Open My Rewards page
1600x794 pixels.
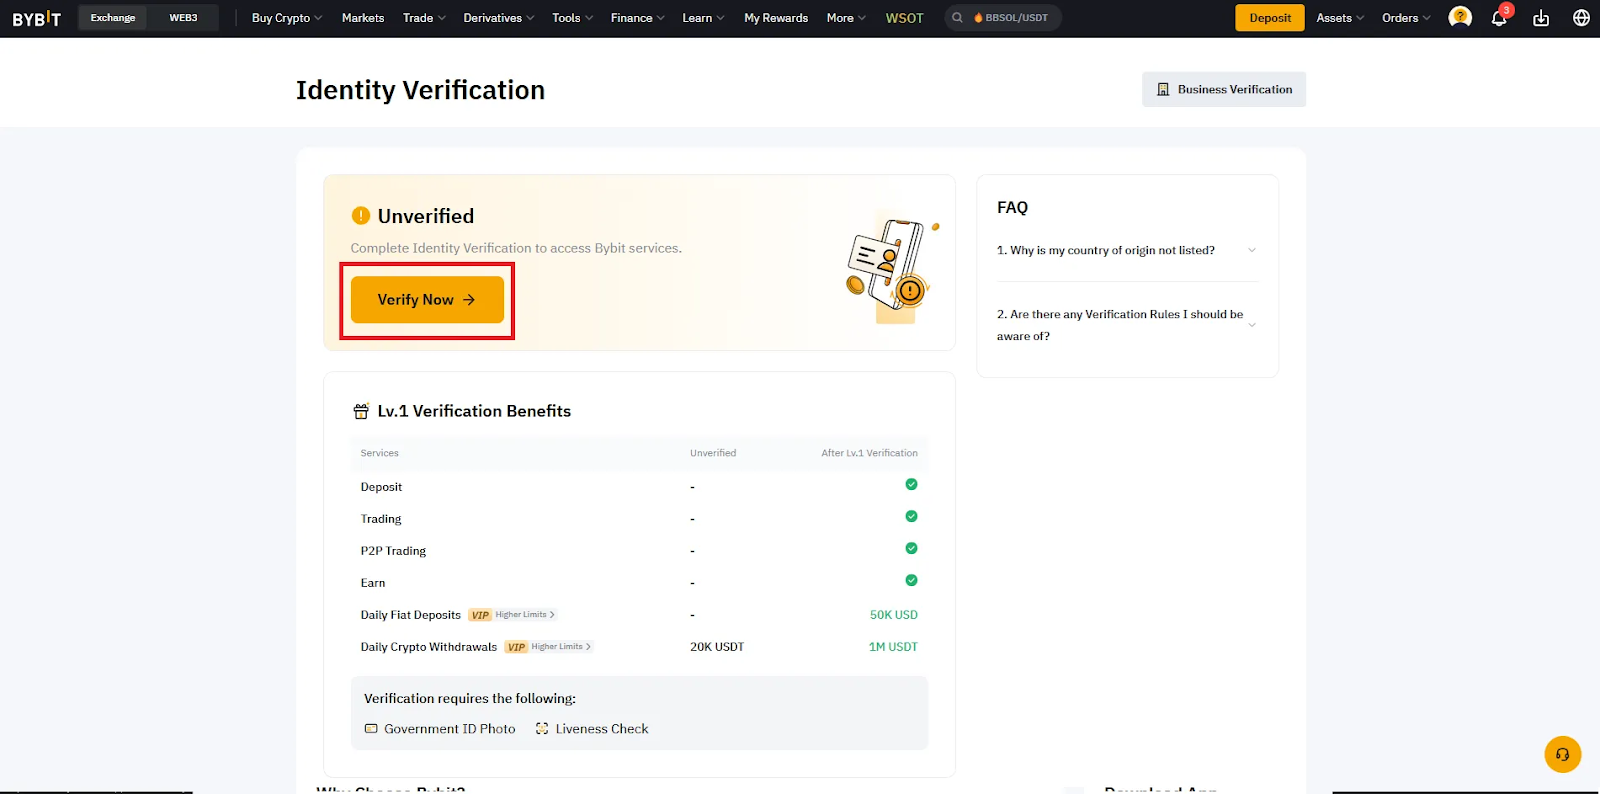[776, 18]
